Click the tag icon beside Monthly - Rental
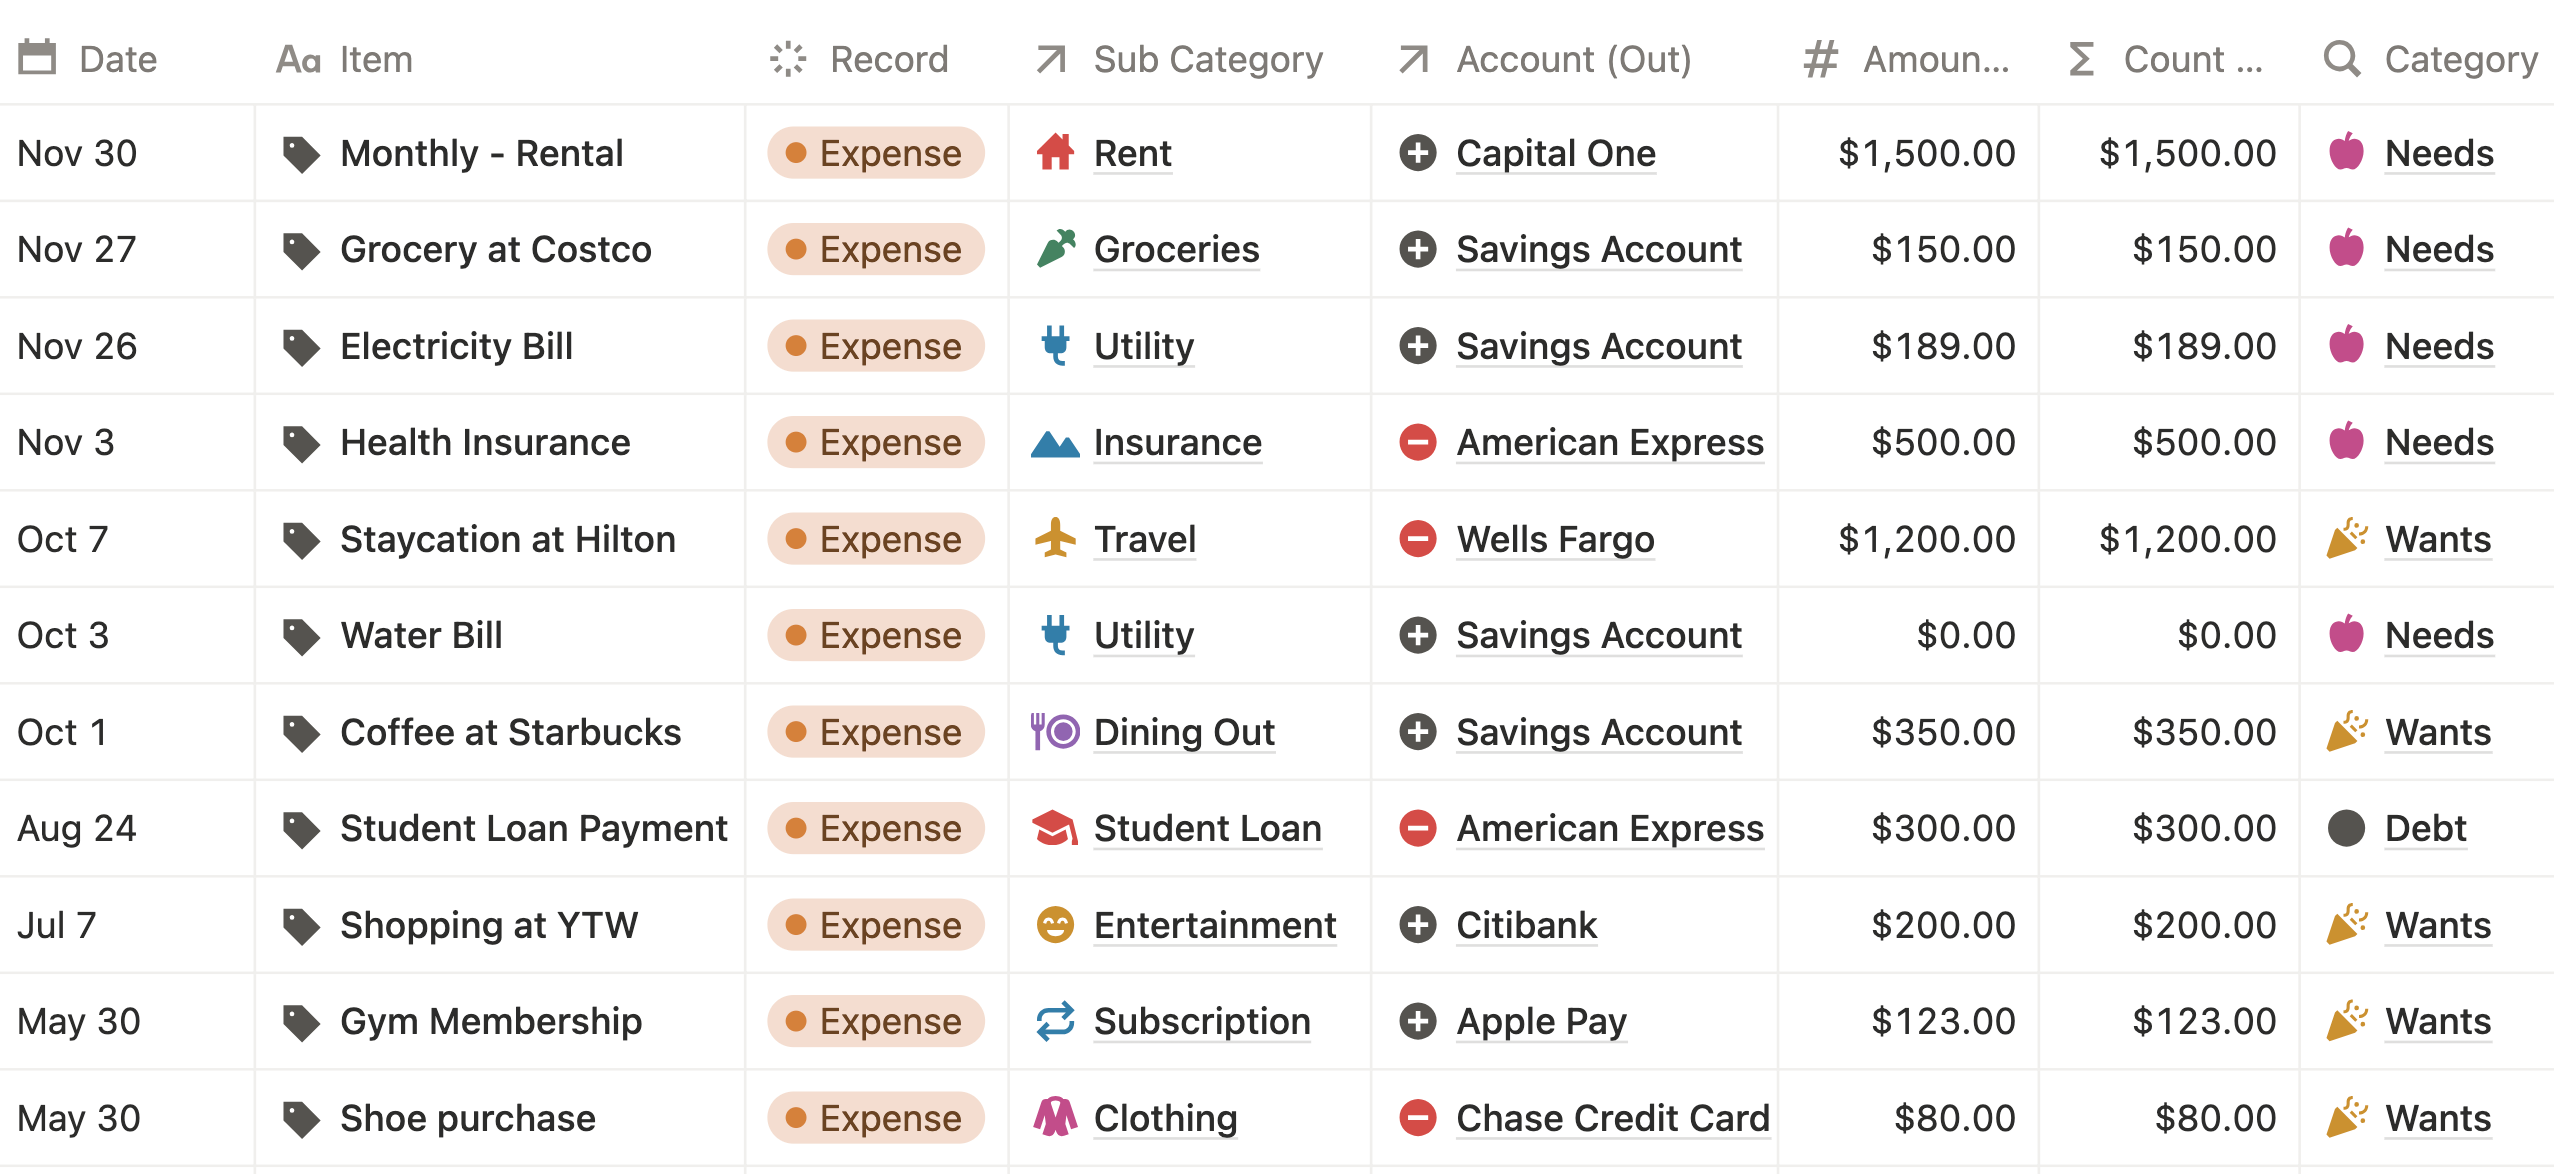This screenshot has height=1174, width=2554. tap(300, 153)
